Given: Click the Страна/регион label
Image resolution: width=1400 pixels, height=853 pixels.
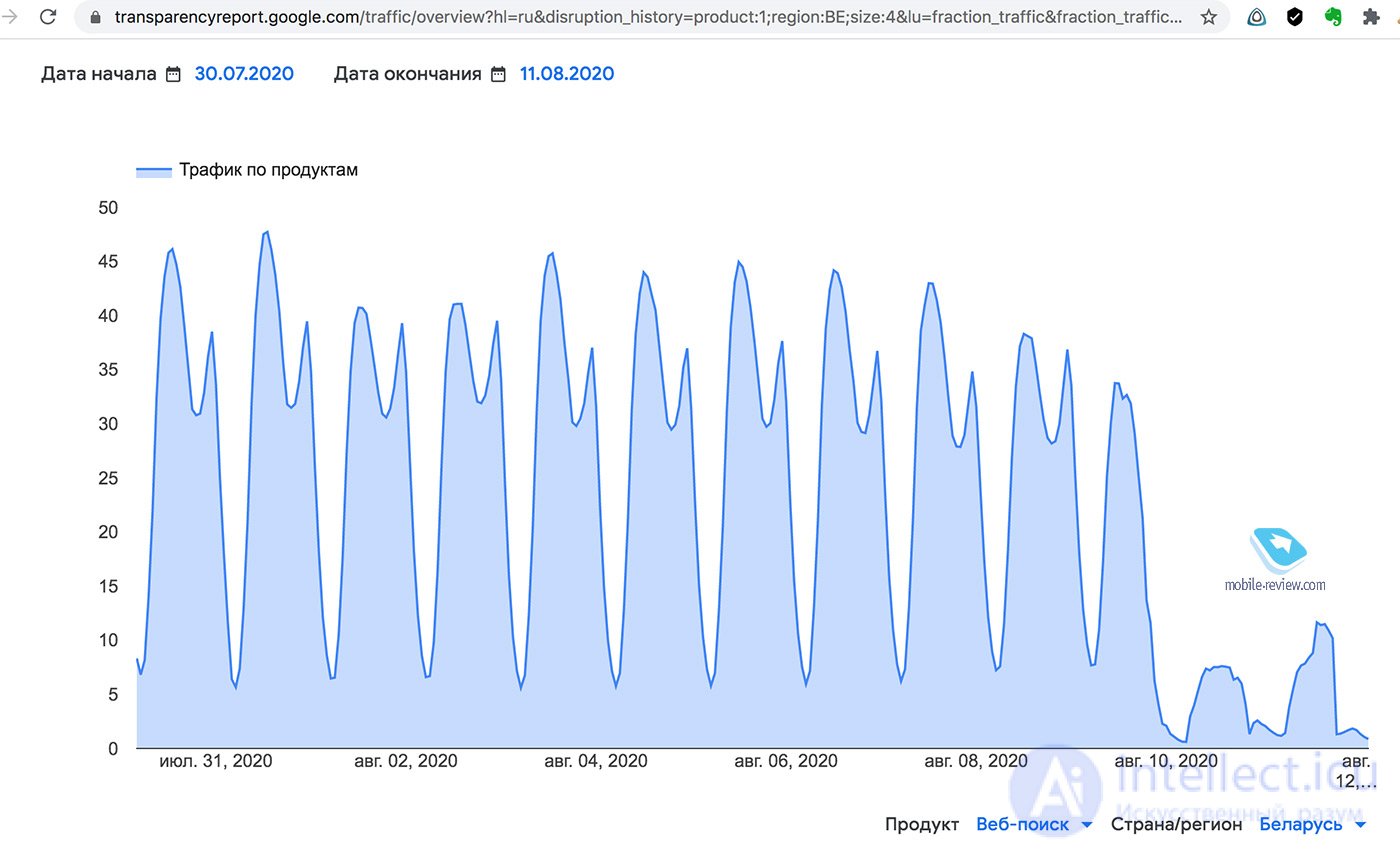Looking at the screenshot, I should click(x=1176, y=825).
